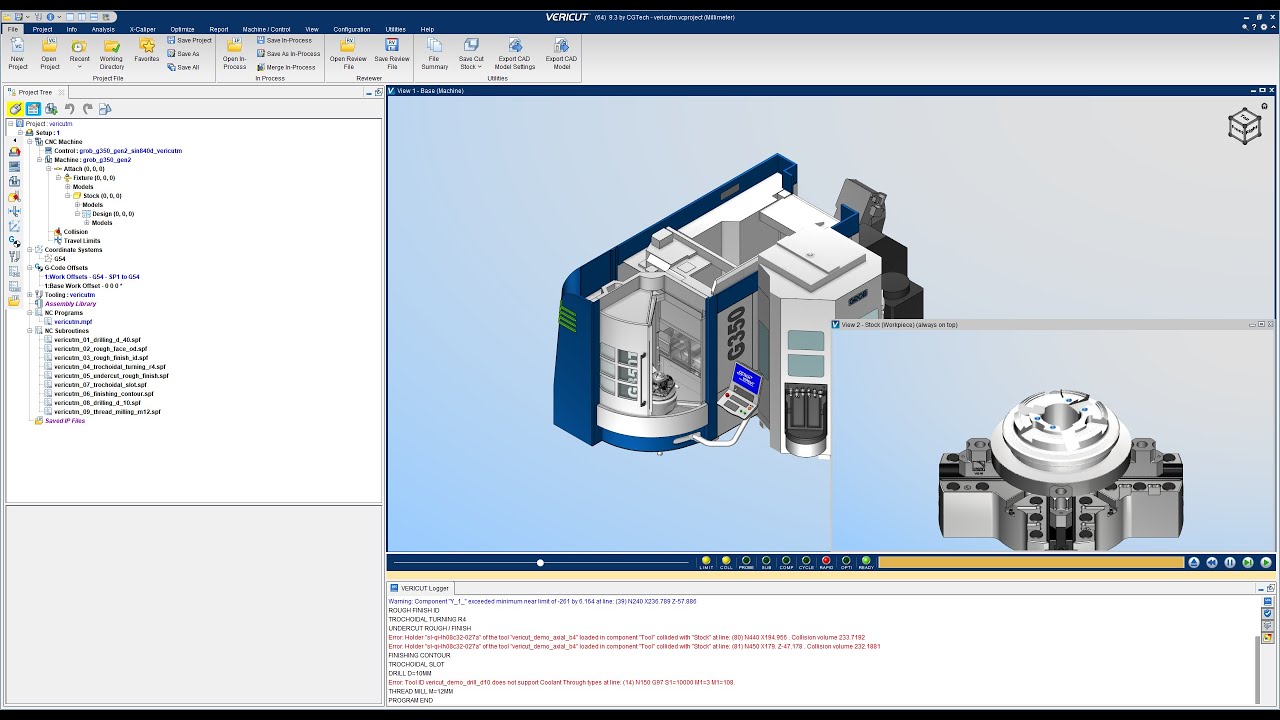The height and width of the screenshot is (720, 1280).
Task: Open the Recent projects dropdown
Action: pyautogui.click(x=79, y=54)
